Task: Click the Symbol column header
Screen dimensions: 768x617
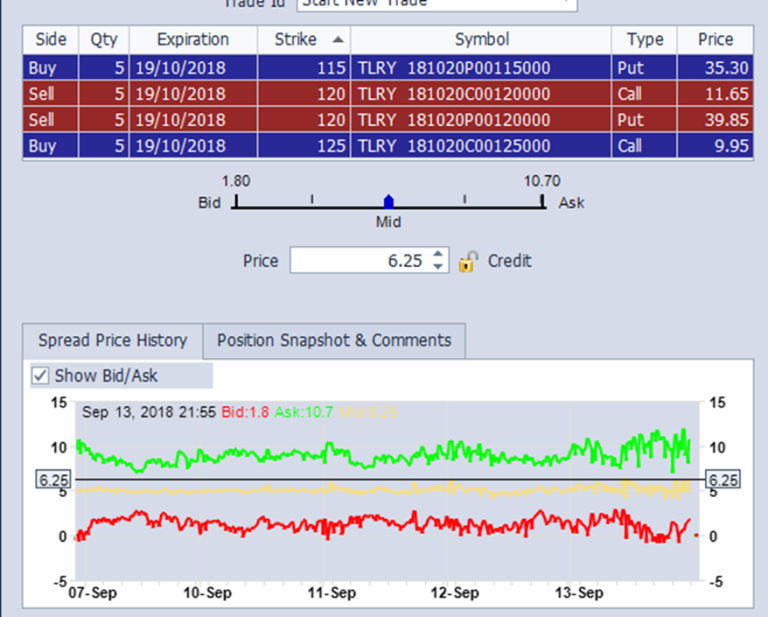Action: pos(481,40)
